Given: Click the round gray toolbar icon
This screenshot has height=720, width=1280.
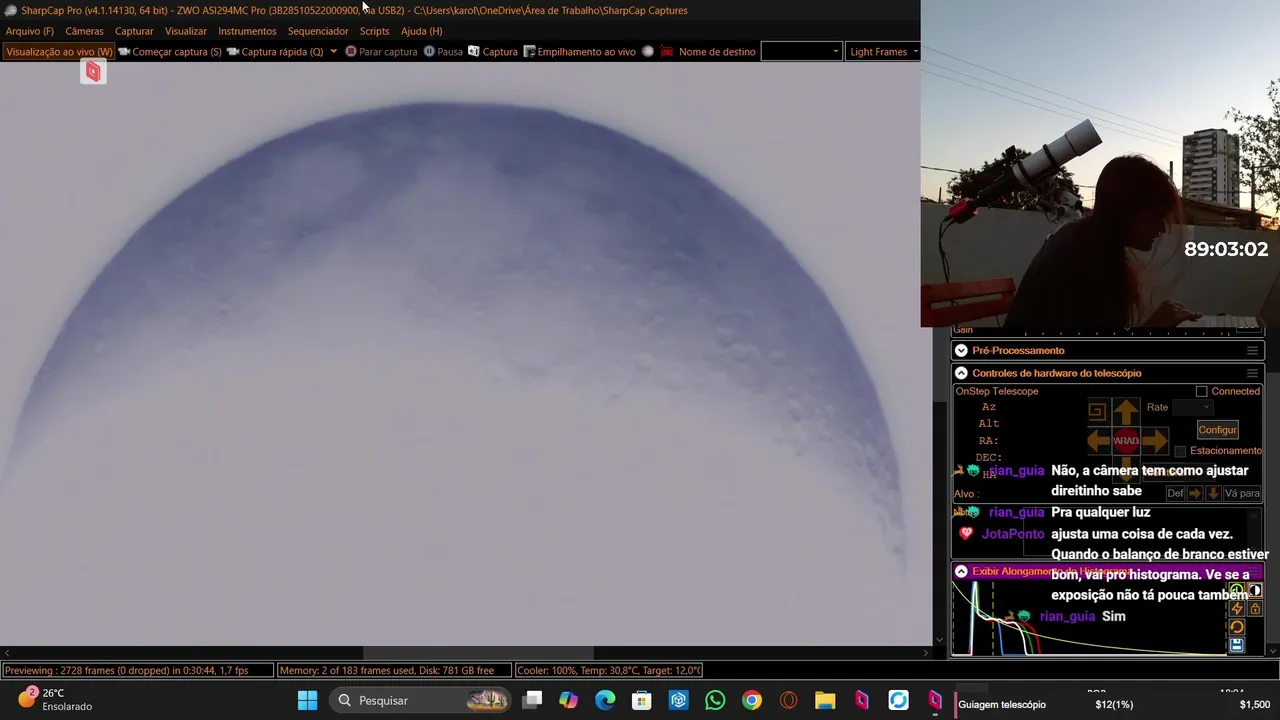Looking at the screenshot, I should [x=648, y=52].
